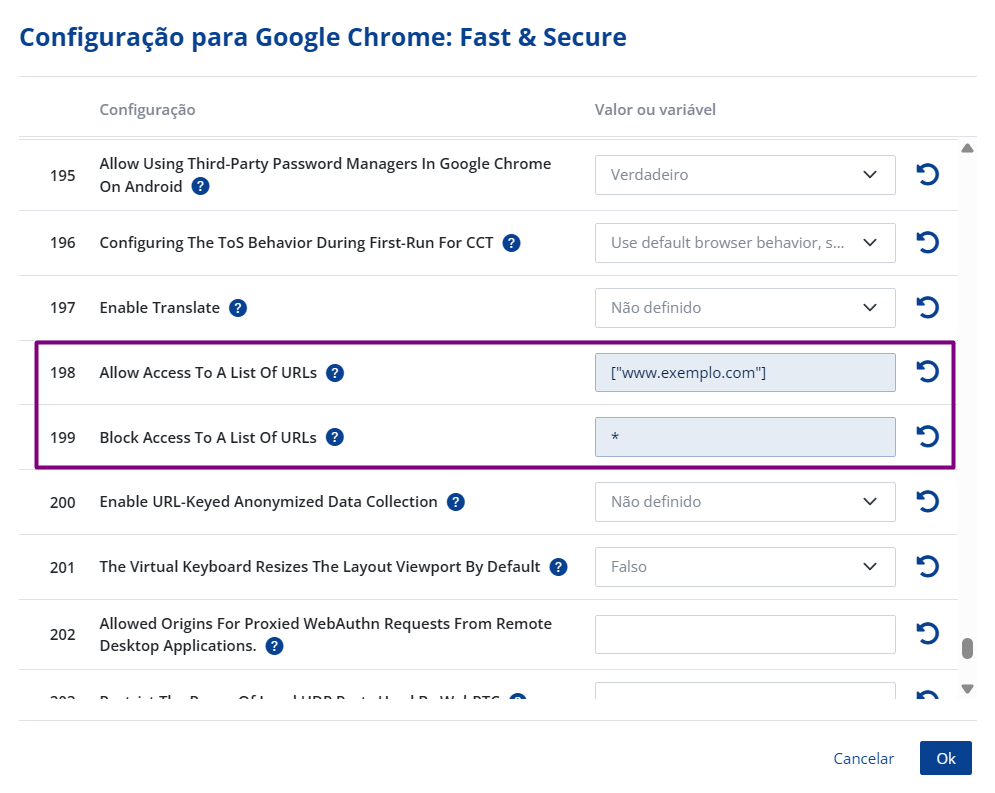Open the Enable Translate value dropdown
Image resolution: width=995 pixels, height=793 pixels.
(745, 308)
